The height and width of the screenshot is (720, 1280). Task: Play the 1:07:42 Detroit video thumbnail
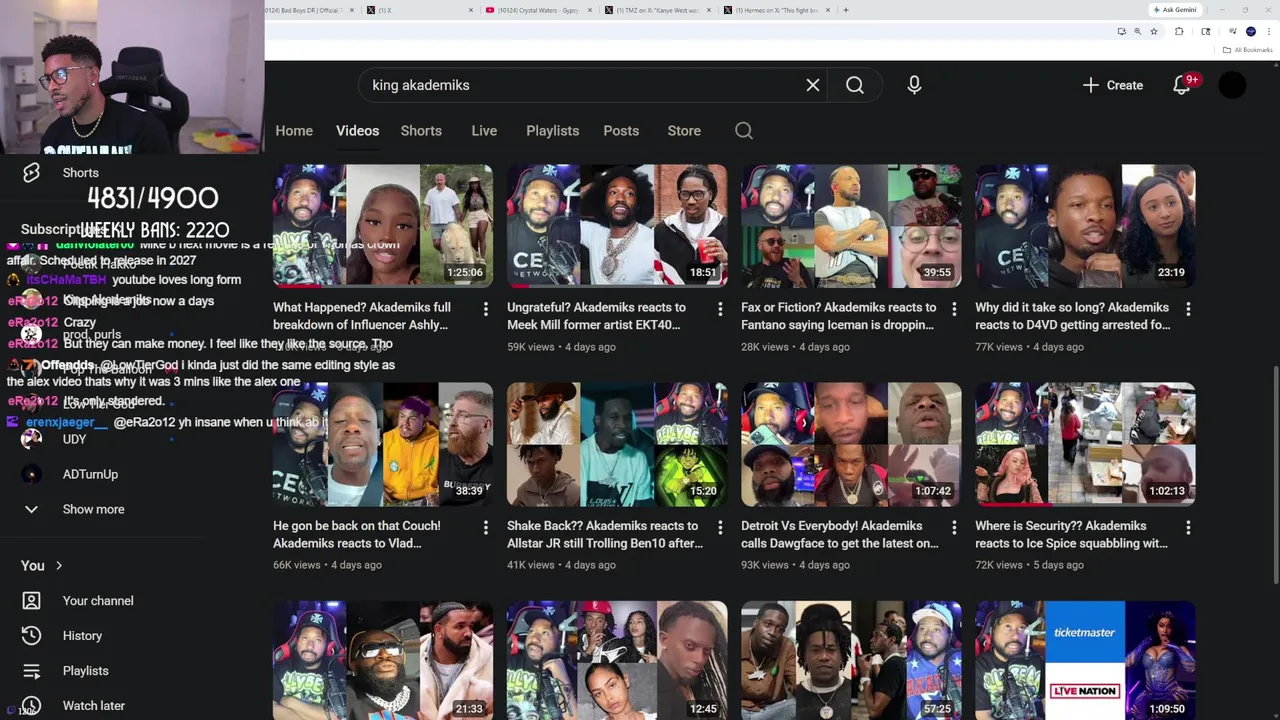click(x=851, y=444)
